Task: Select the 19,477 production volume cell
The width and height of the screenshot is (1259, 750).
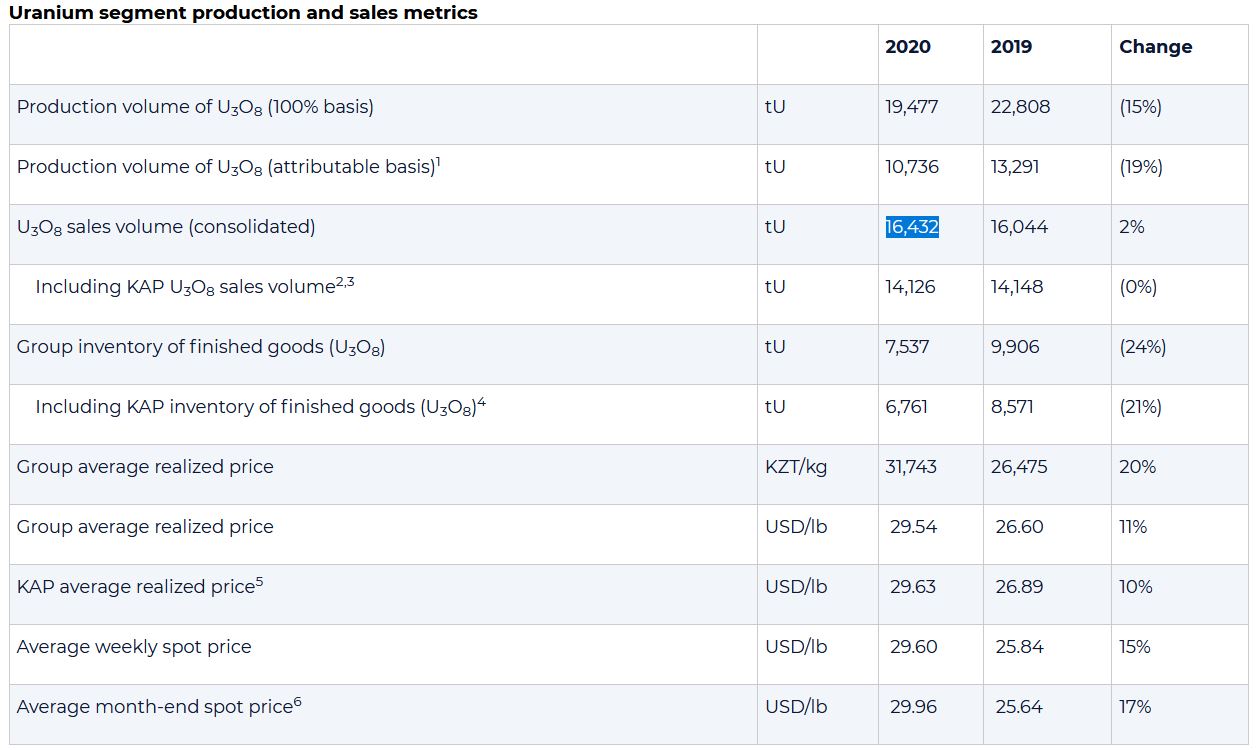Action: click(912, 107)
